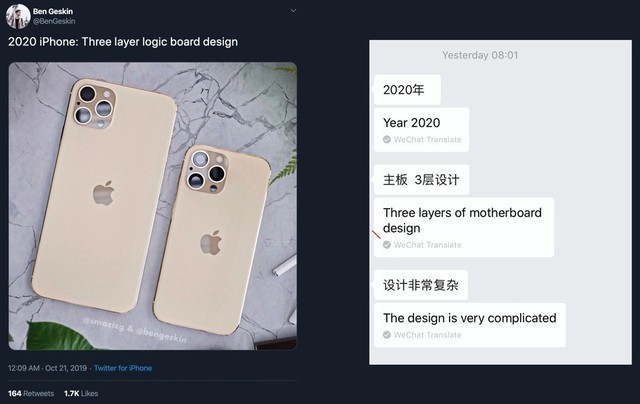Open the @BenGeskin handle link

[x=54, y=21]
